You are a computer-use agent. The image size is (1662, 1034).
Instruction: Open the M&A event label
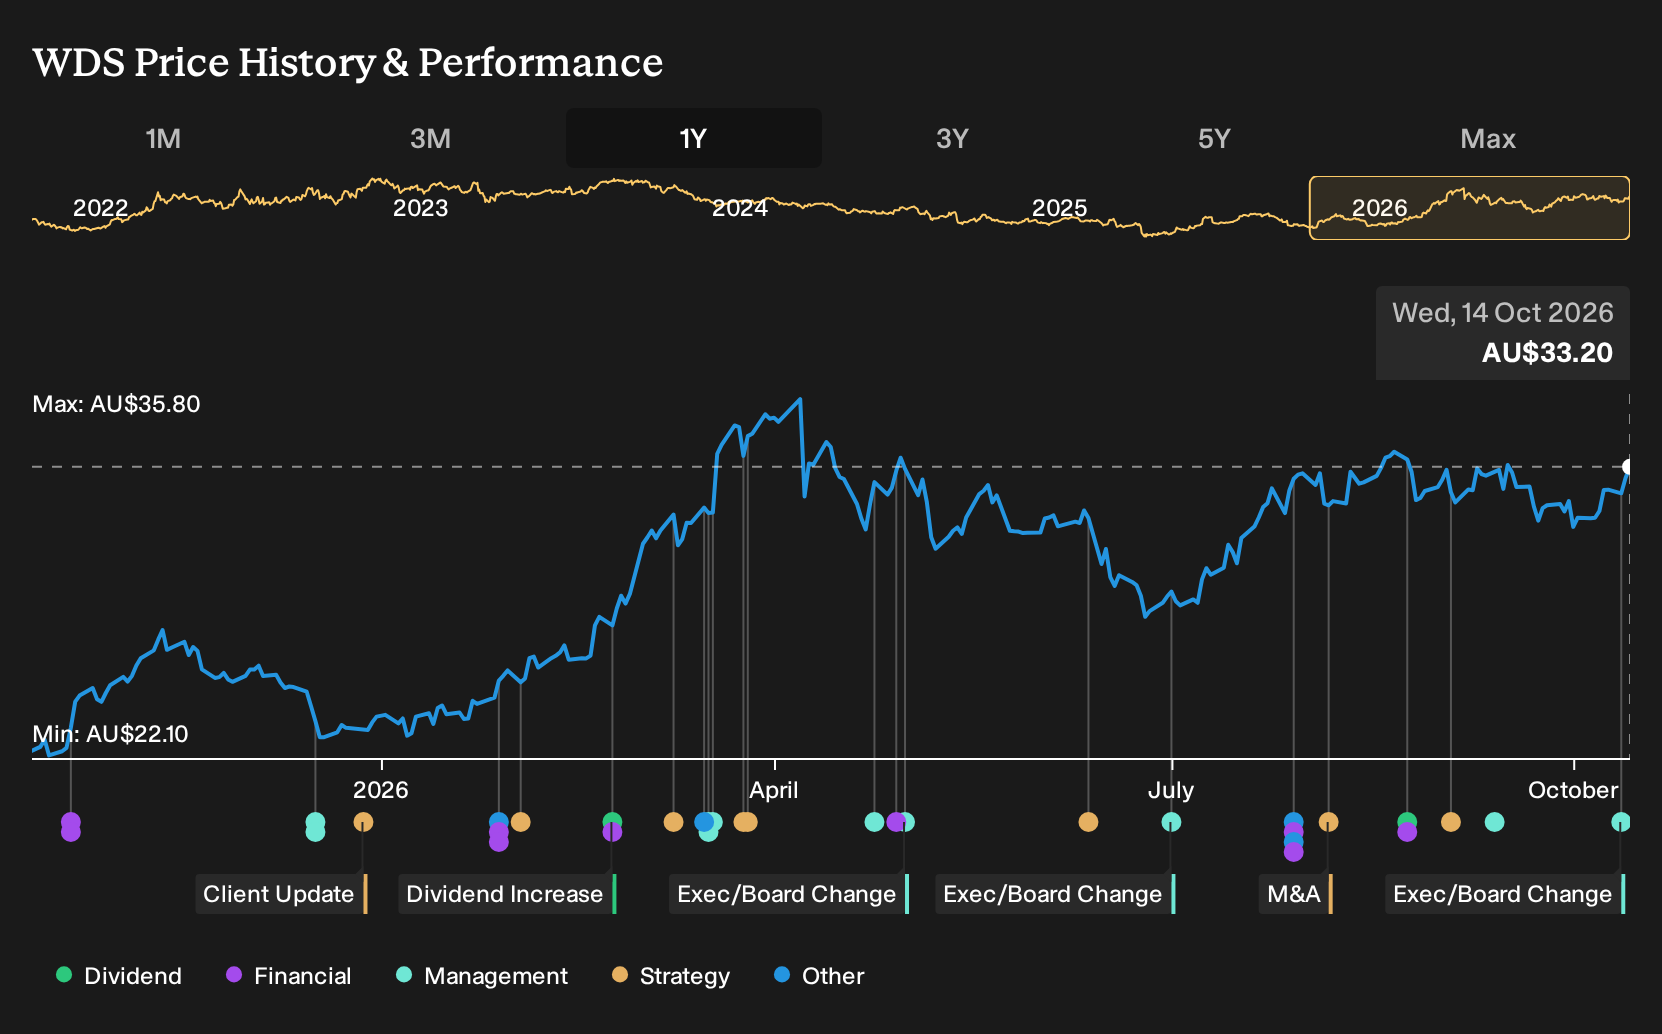click(x=1296, y=894)
